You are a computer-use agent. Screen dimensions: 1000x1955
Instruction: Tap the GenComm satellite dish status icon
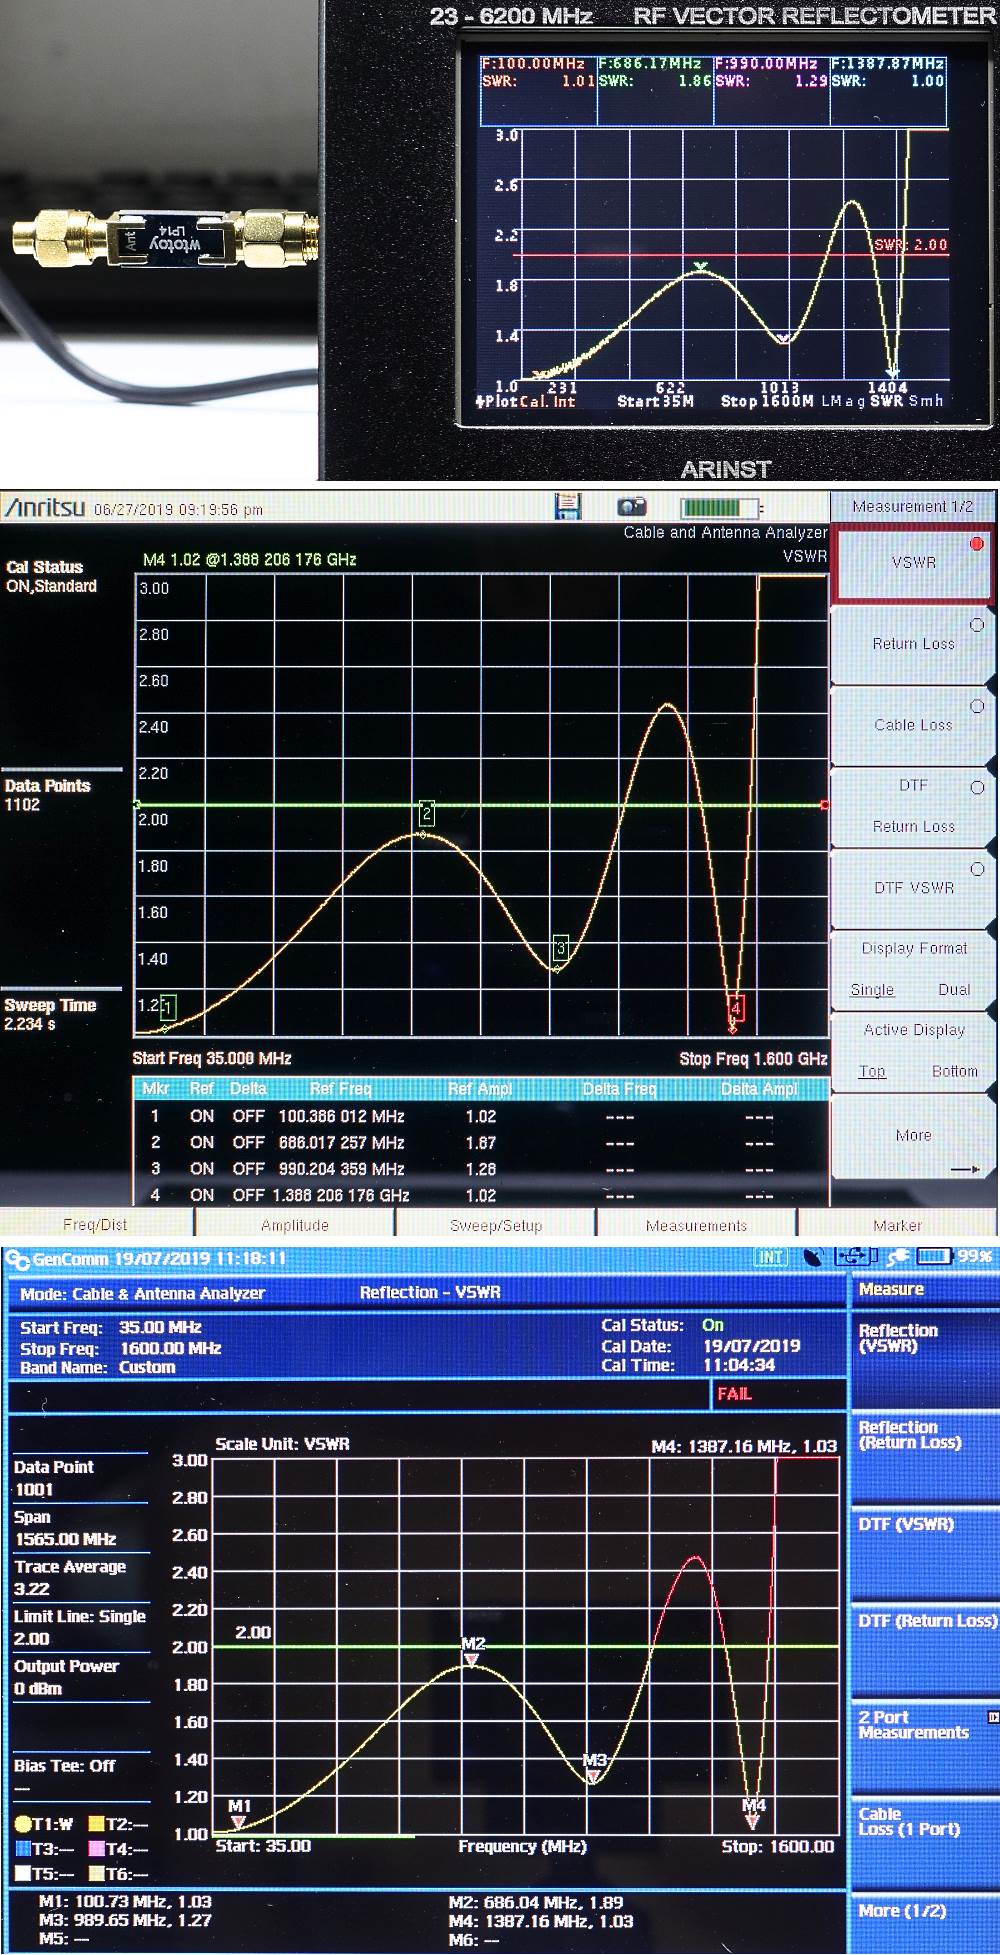click(x=813, y=1257)
